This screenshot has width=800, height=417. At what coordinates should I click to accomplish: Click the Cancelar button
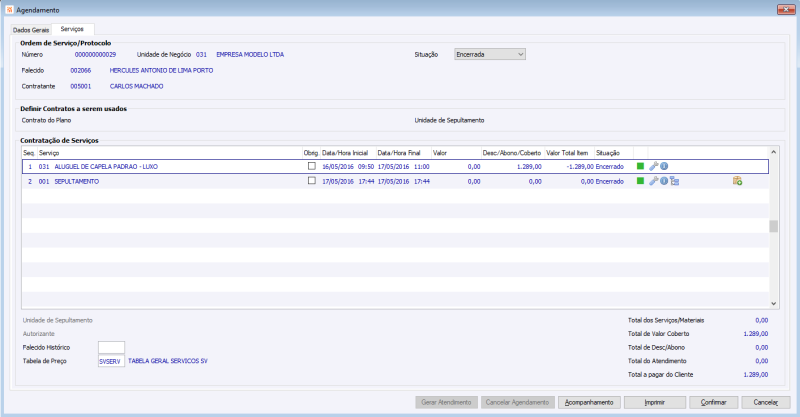(x=766, y=402)
